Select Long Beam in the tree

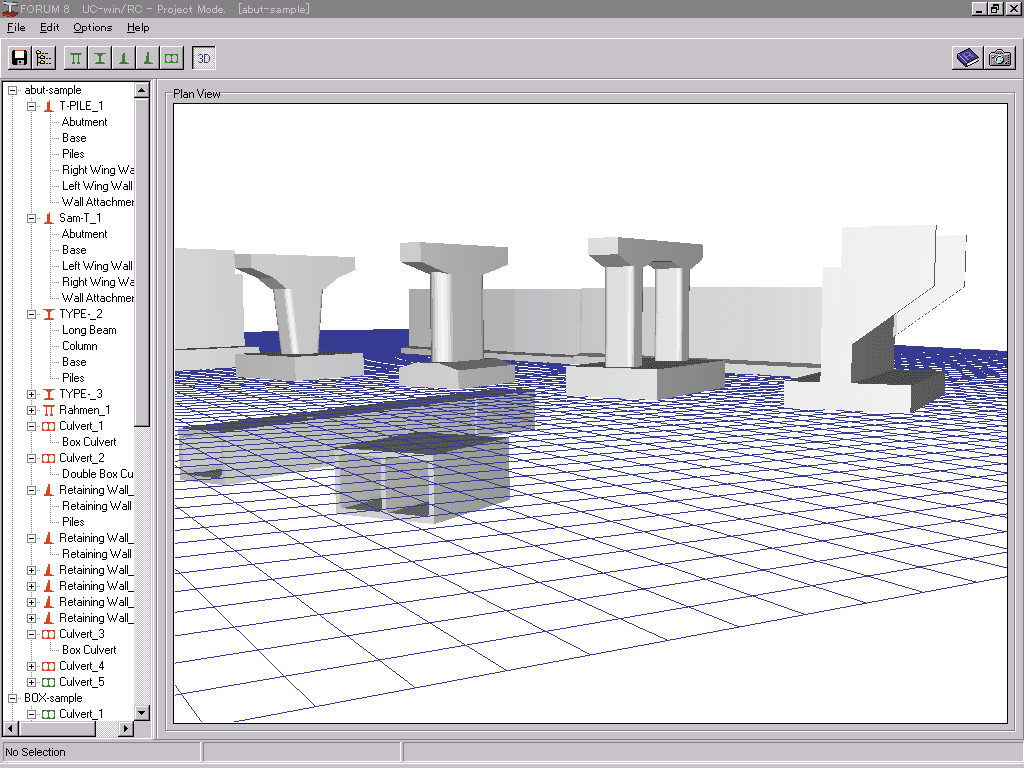pyautogui.click(x=89, y=330)
